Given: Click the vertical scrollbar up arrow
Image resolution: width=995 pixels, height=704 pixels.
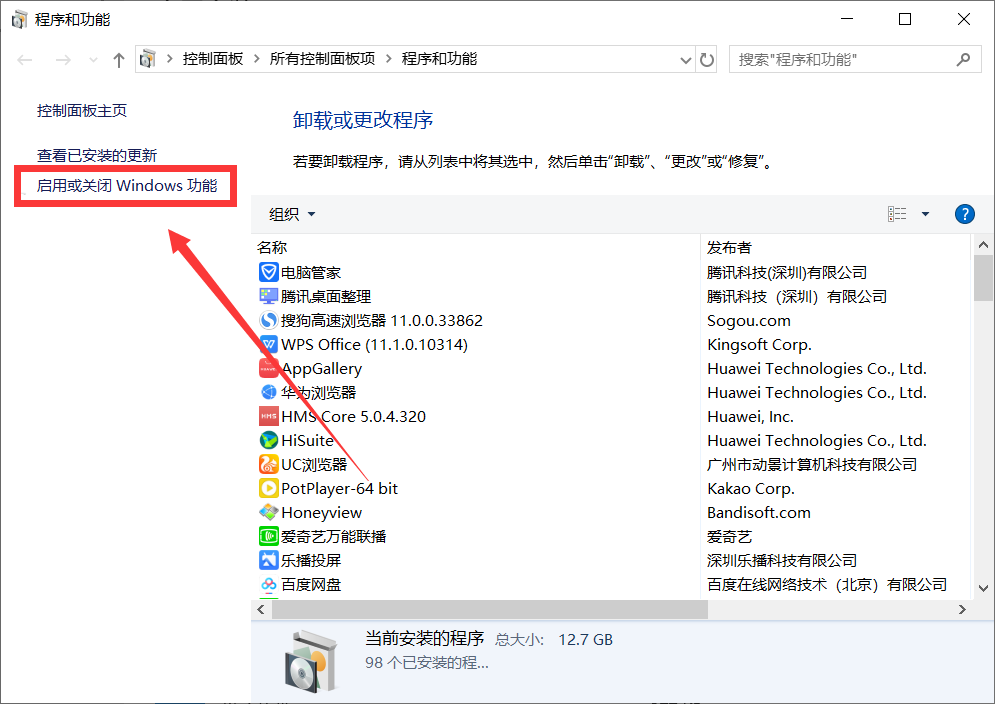Looking at the screenshot, I should pos(983,245).
